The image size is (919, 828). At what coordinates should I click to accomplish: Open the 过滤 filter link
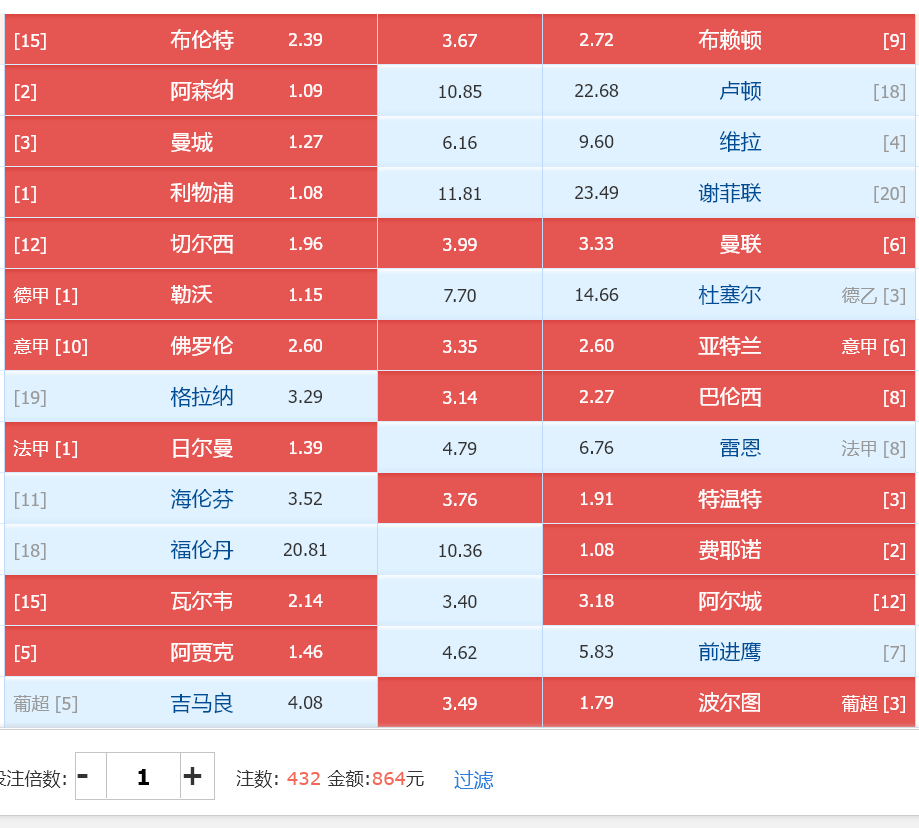click(474, 779)
